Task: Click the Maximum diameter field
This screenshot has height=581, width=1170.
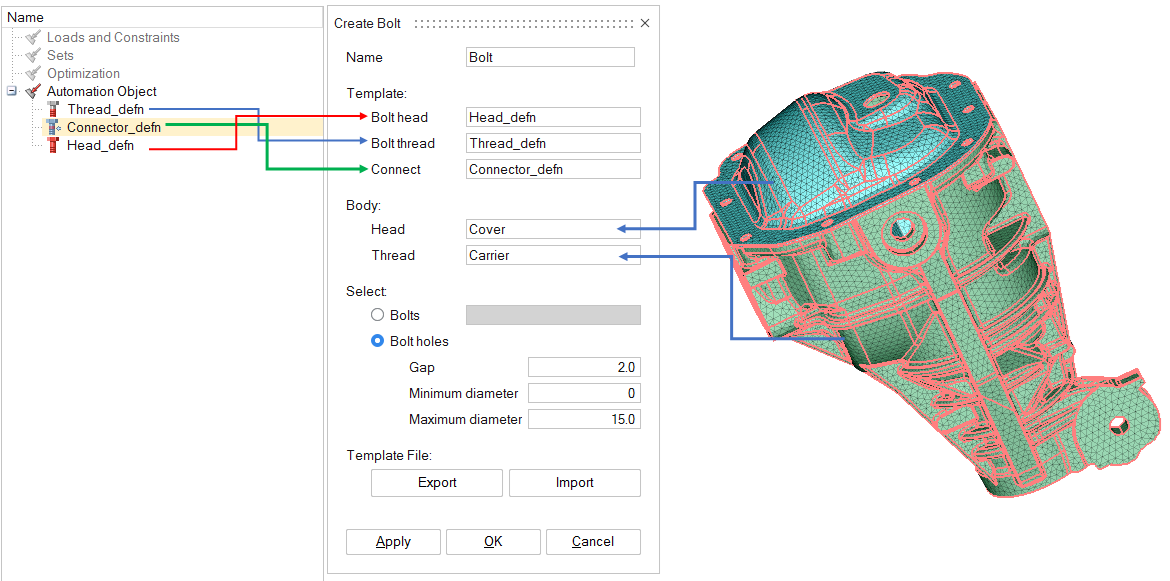Action: [584, 419]
